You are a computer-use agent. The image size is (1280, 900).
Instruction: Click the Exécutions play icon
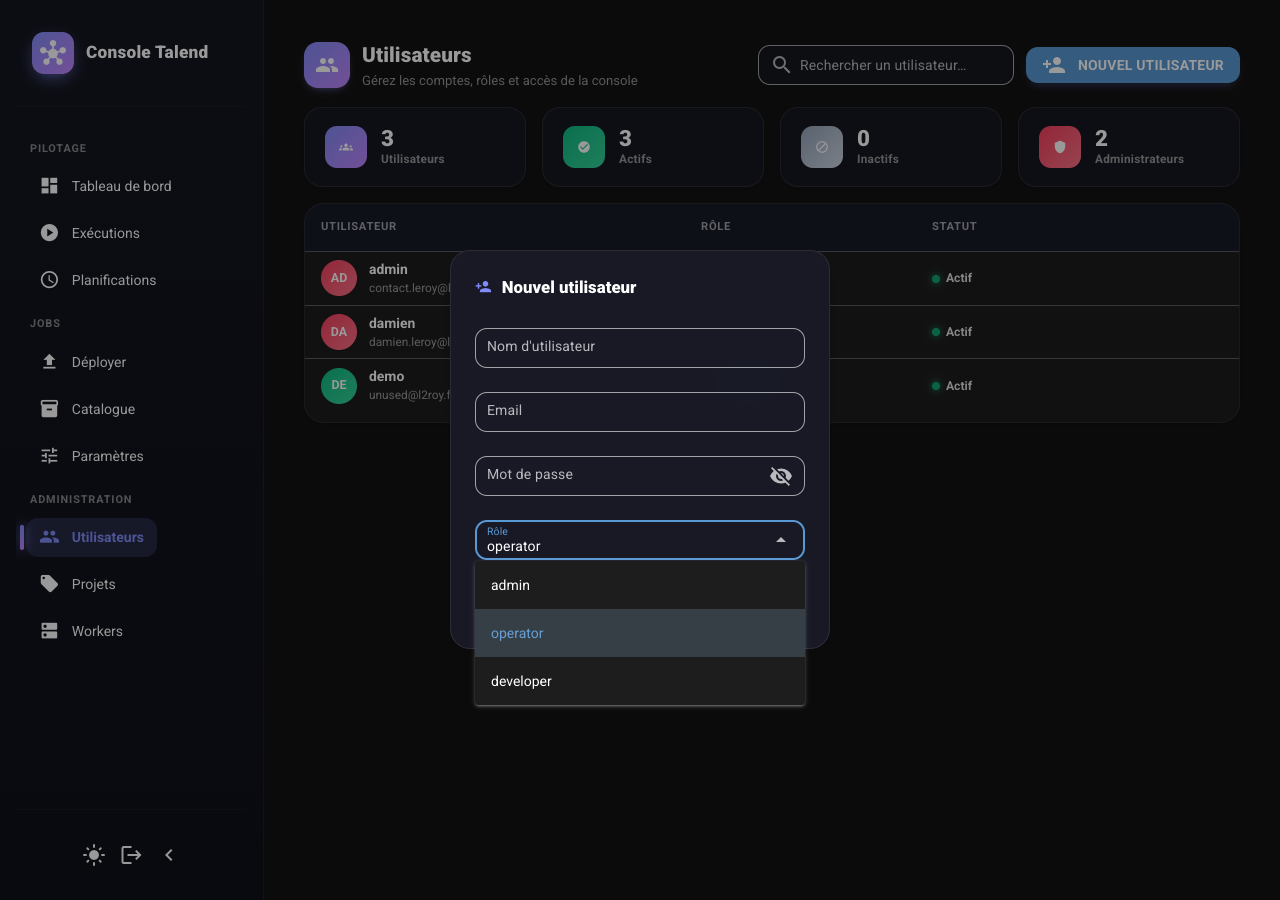tap(49, 233)
